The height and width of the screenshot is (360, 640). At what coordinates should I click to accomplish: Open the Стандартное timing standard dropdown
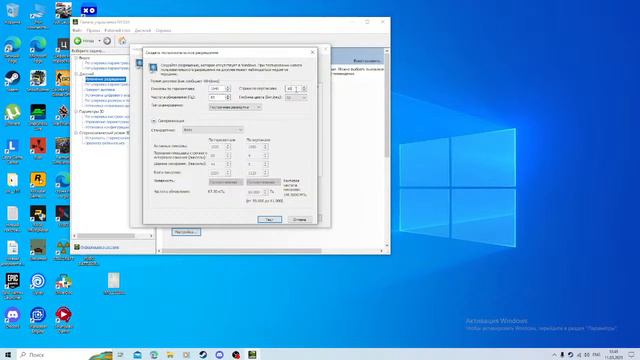[213, 130]
